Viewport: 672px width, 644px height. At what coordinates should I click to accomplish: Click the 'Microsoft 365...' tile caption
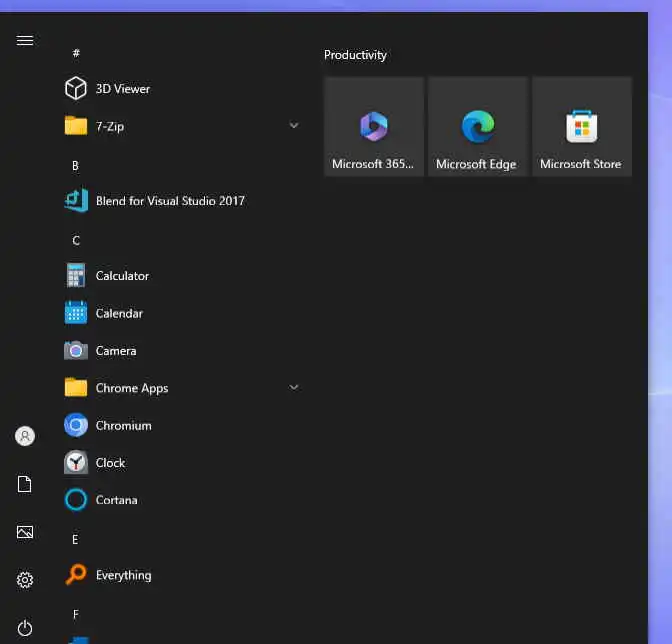click(373, 164)
